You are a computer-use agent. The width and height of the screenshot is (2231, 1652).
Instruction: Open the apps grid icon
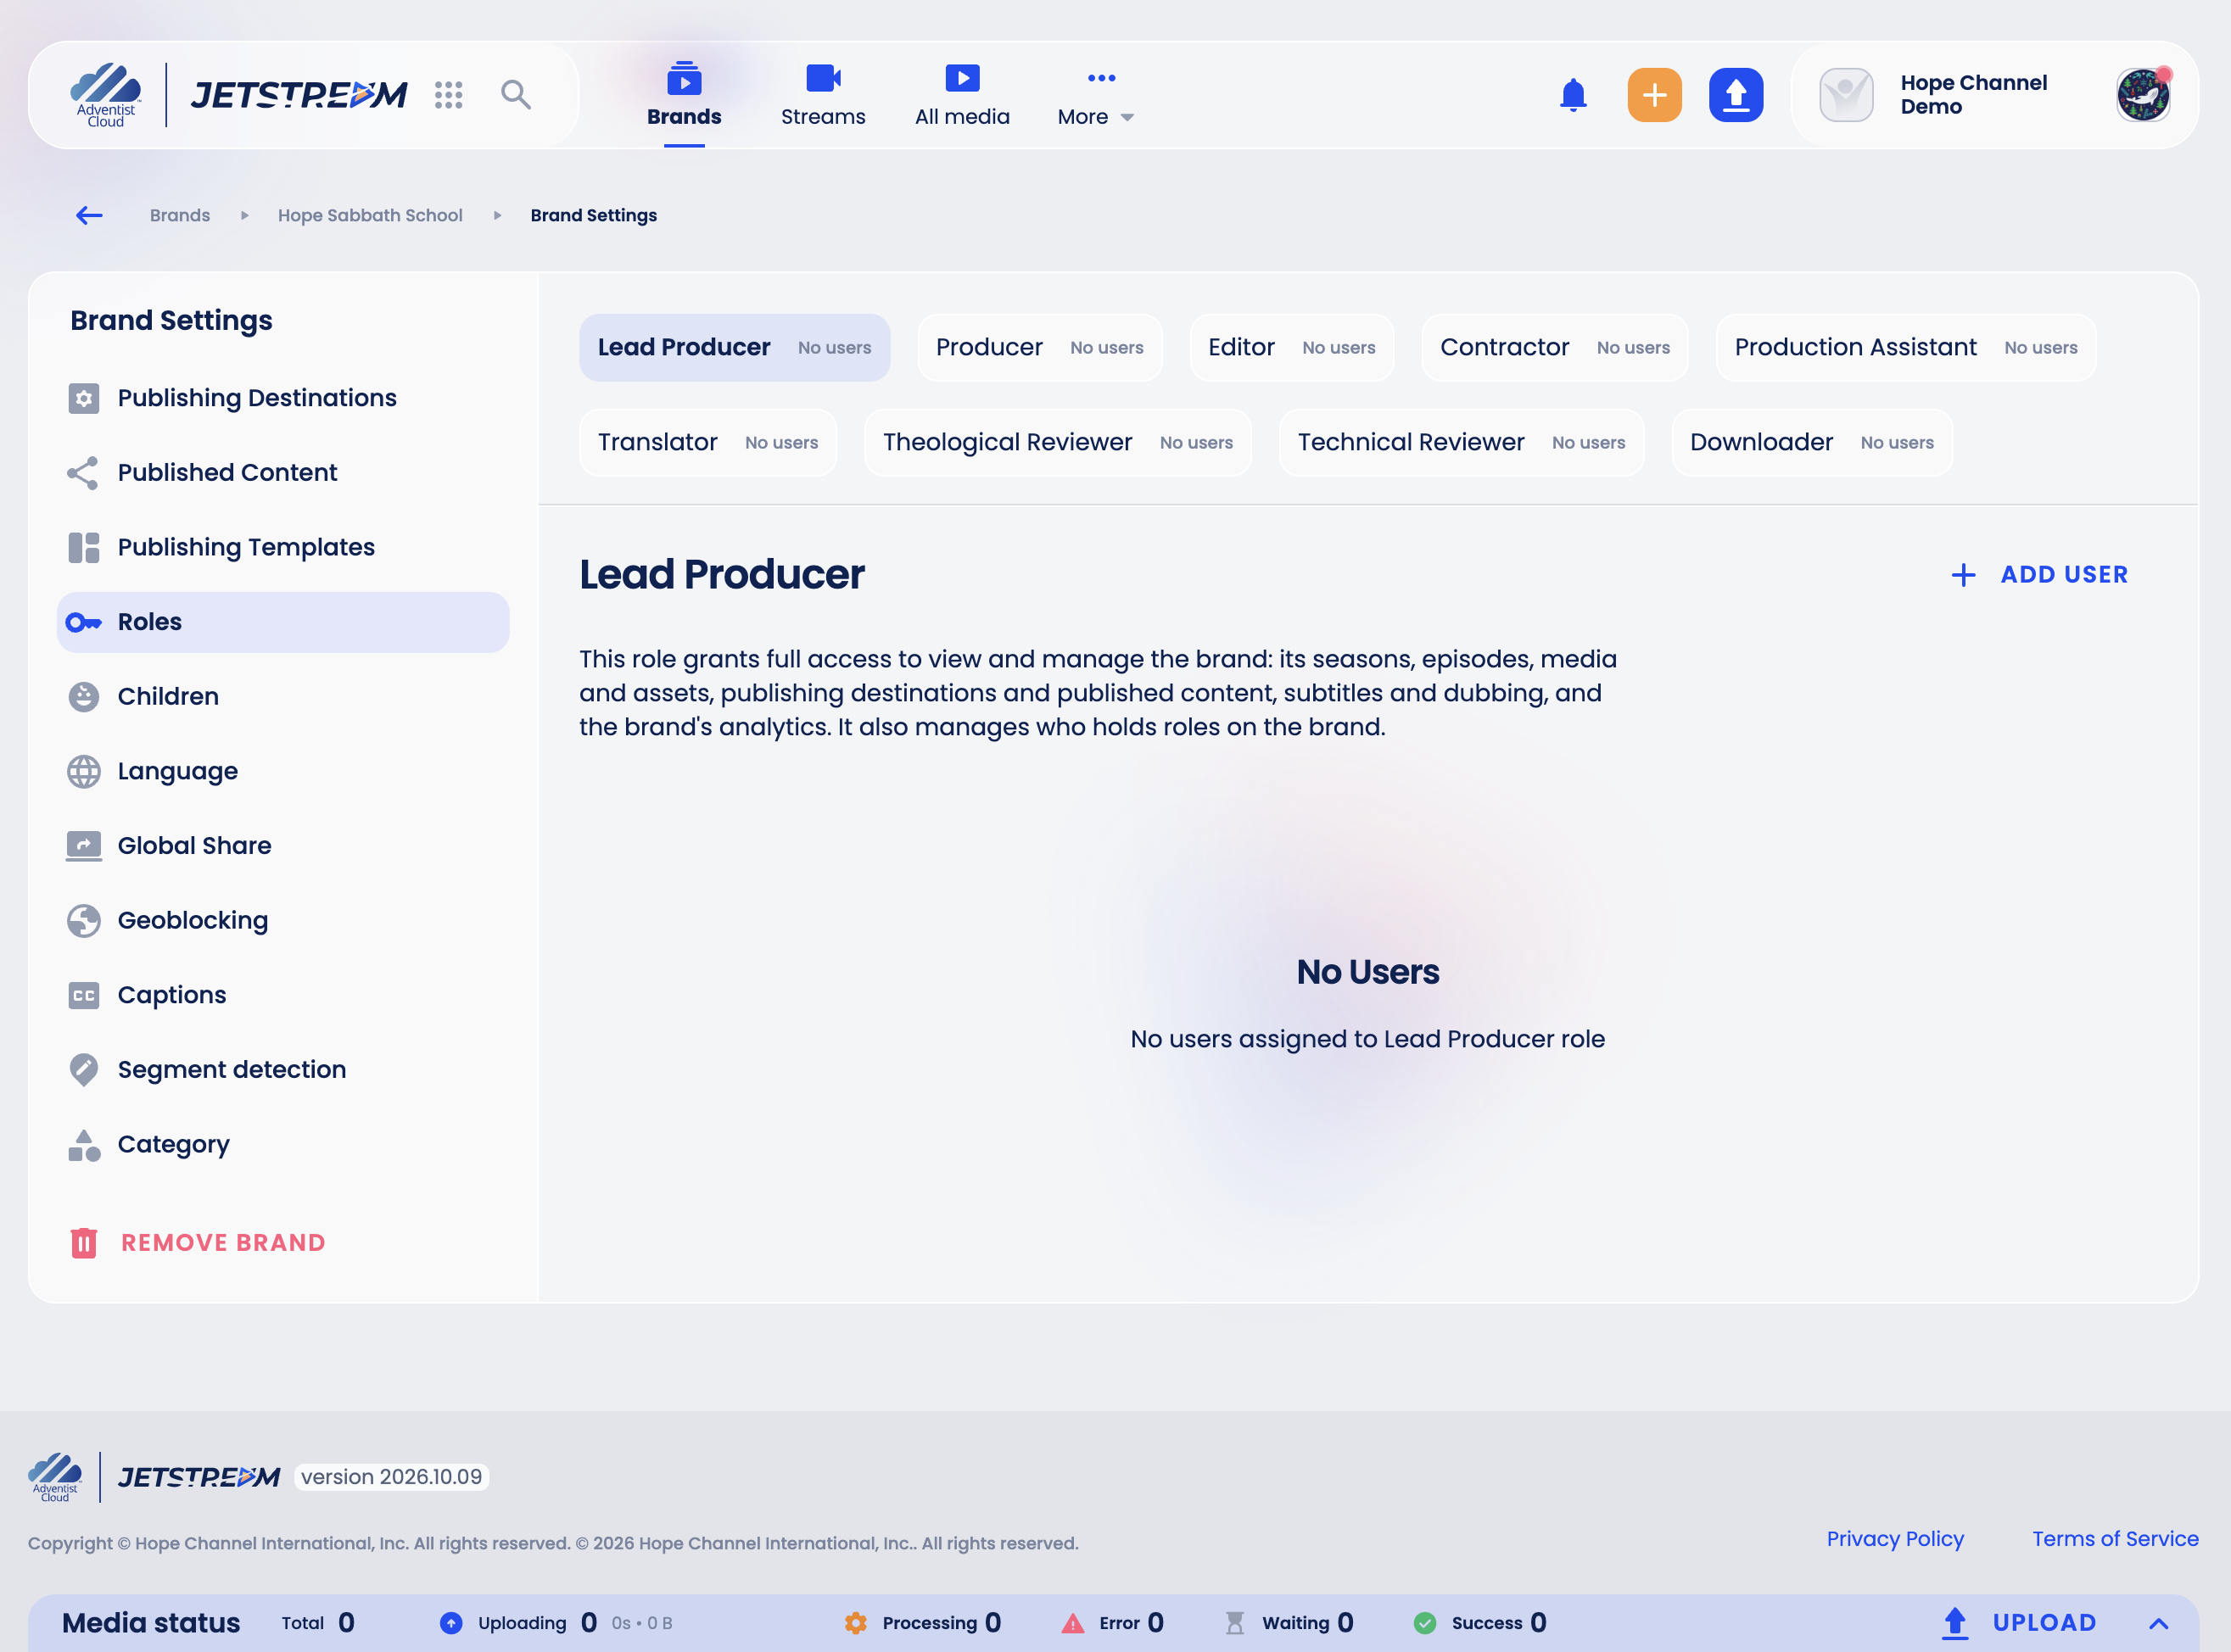pyautogui.click(x=448, y=95)
